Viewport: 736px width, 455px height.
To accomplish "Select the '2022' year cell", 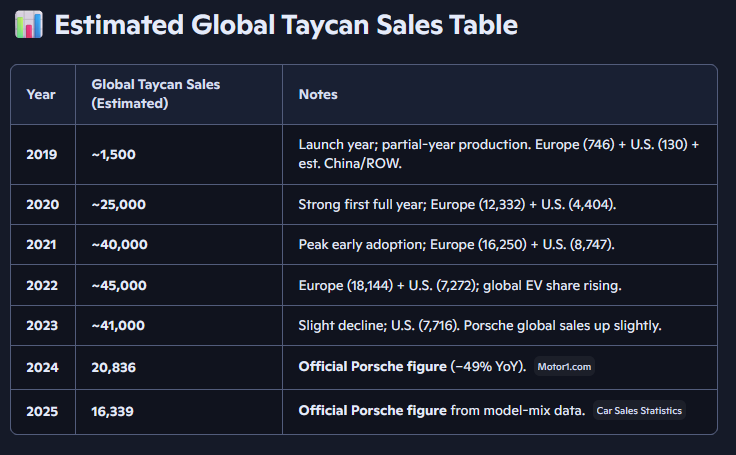I will pyautogui.click(x=42, y=285).
